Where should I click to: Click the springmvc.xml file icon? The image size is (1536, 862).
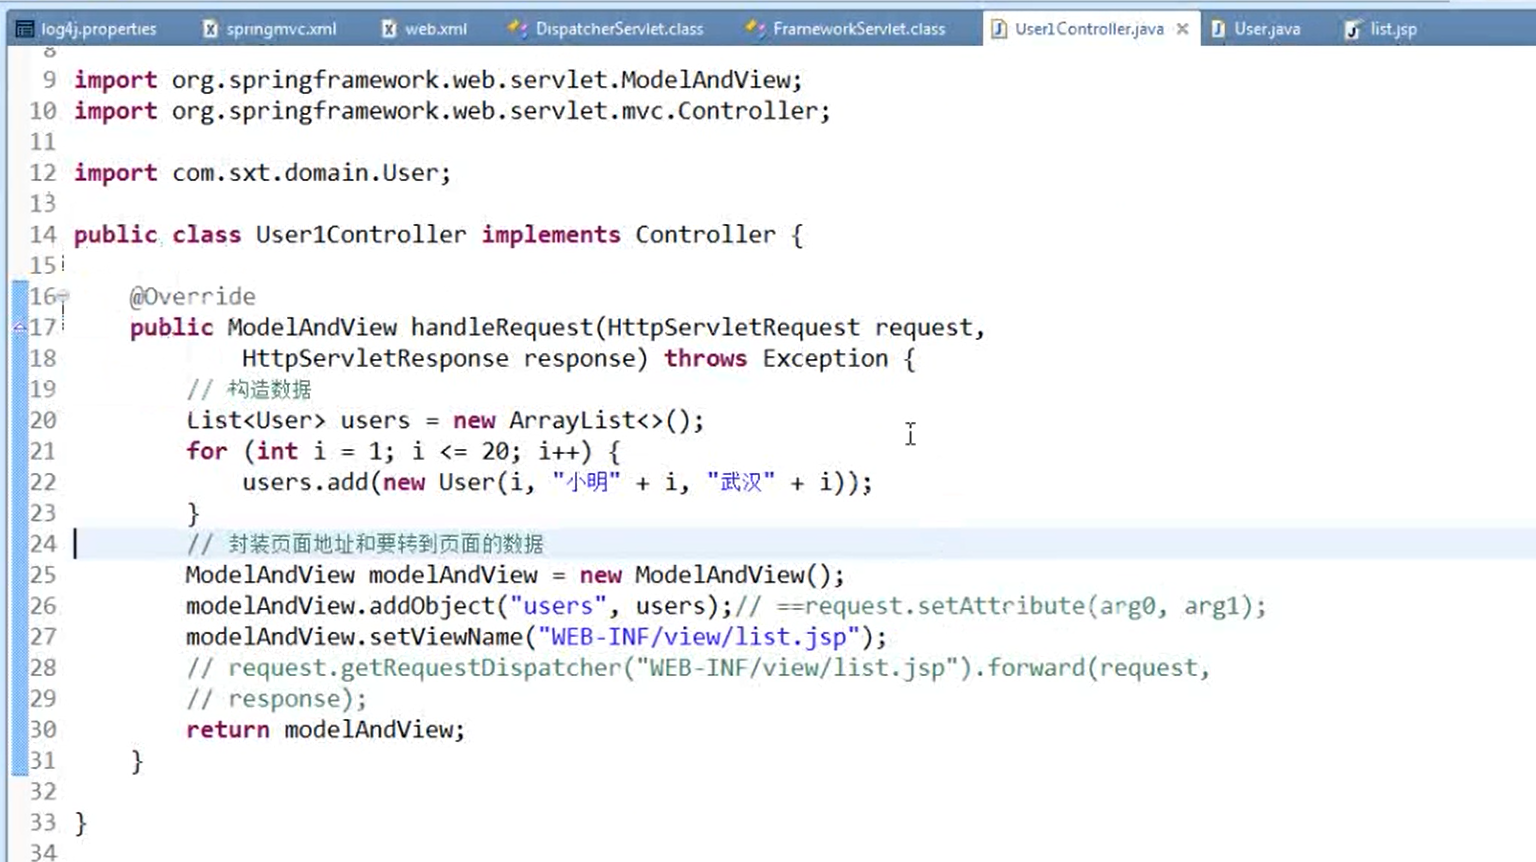click(x=210, y=29)
